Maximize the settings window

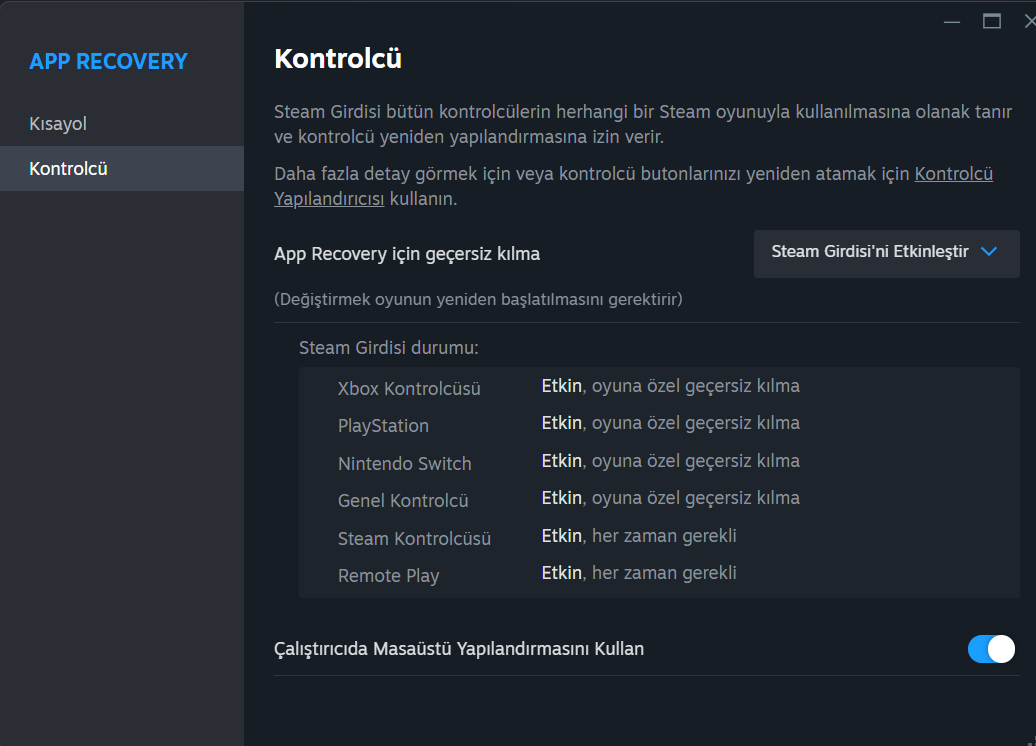click(992, 21)
